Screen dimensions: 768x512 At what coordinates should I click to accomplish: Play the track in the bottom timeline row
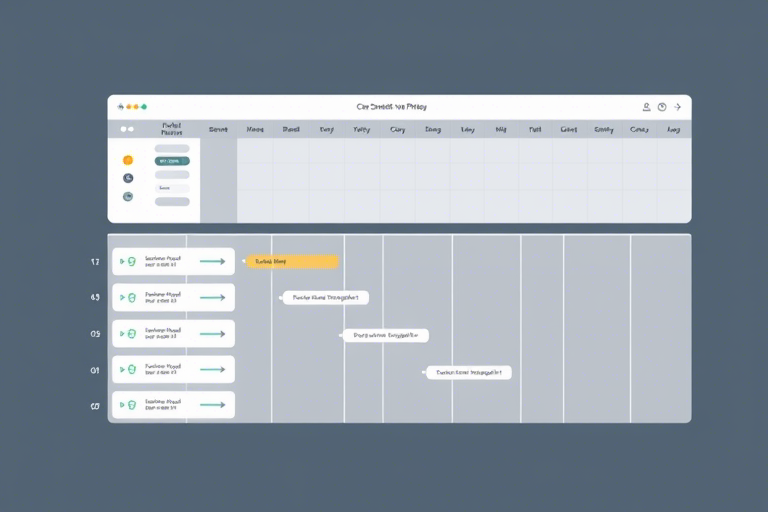pos(122,405)
